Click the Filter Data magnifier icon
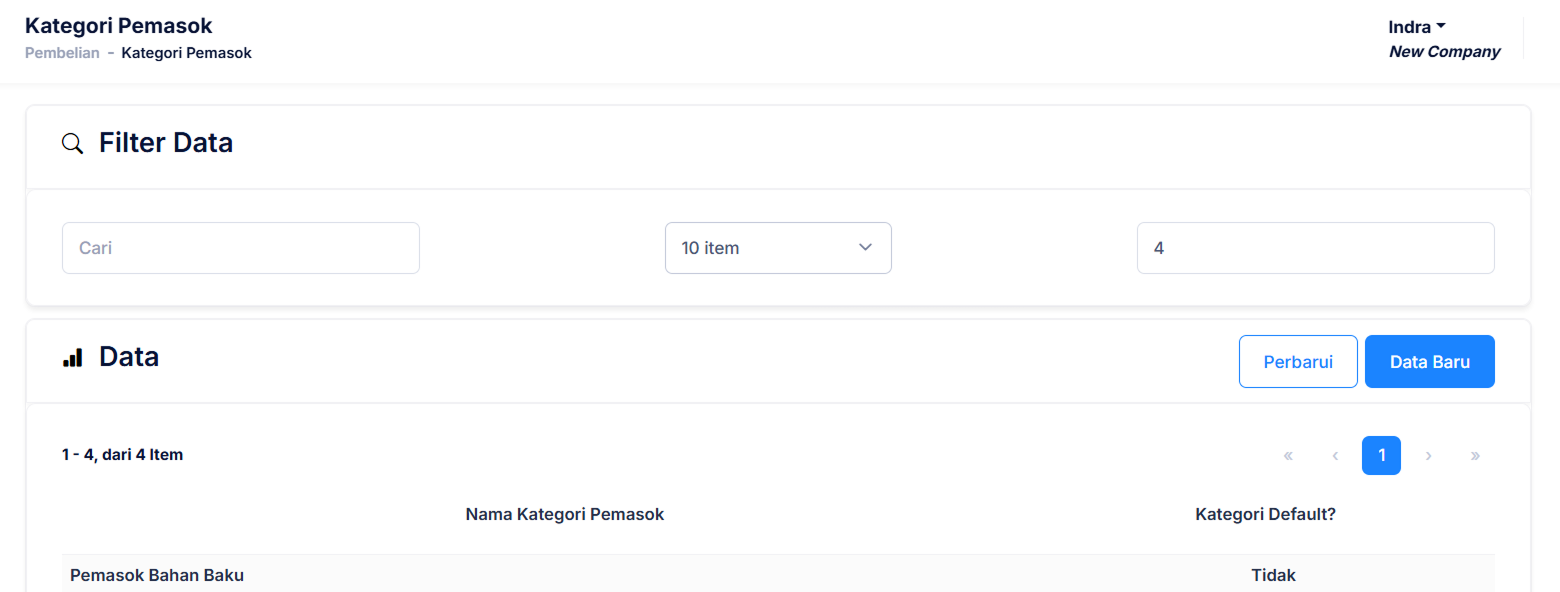This screenshot has width=1560, height=592. click(x=72, y=144)
